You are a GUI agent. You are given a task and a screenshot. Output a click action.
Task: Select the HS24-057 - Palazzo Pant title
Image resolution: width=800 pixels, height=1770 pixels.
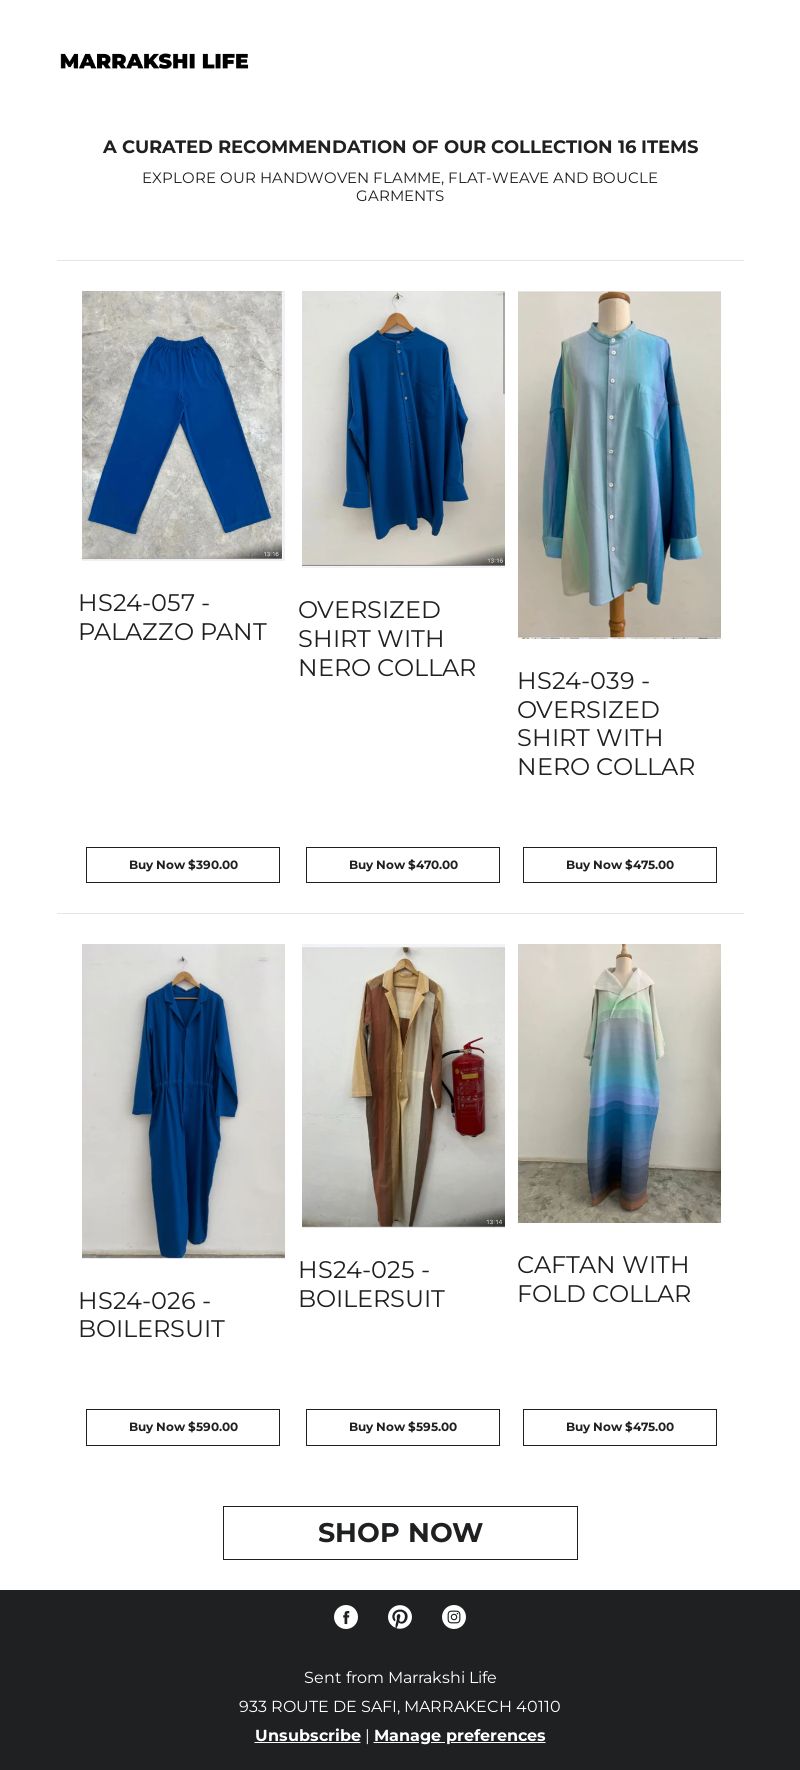tap(173, 617)
